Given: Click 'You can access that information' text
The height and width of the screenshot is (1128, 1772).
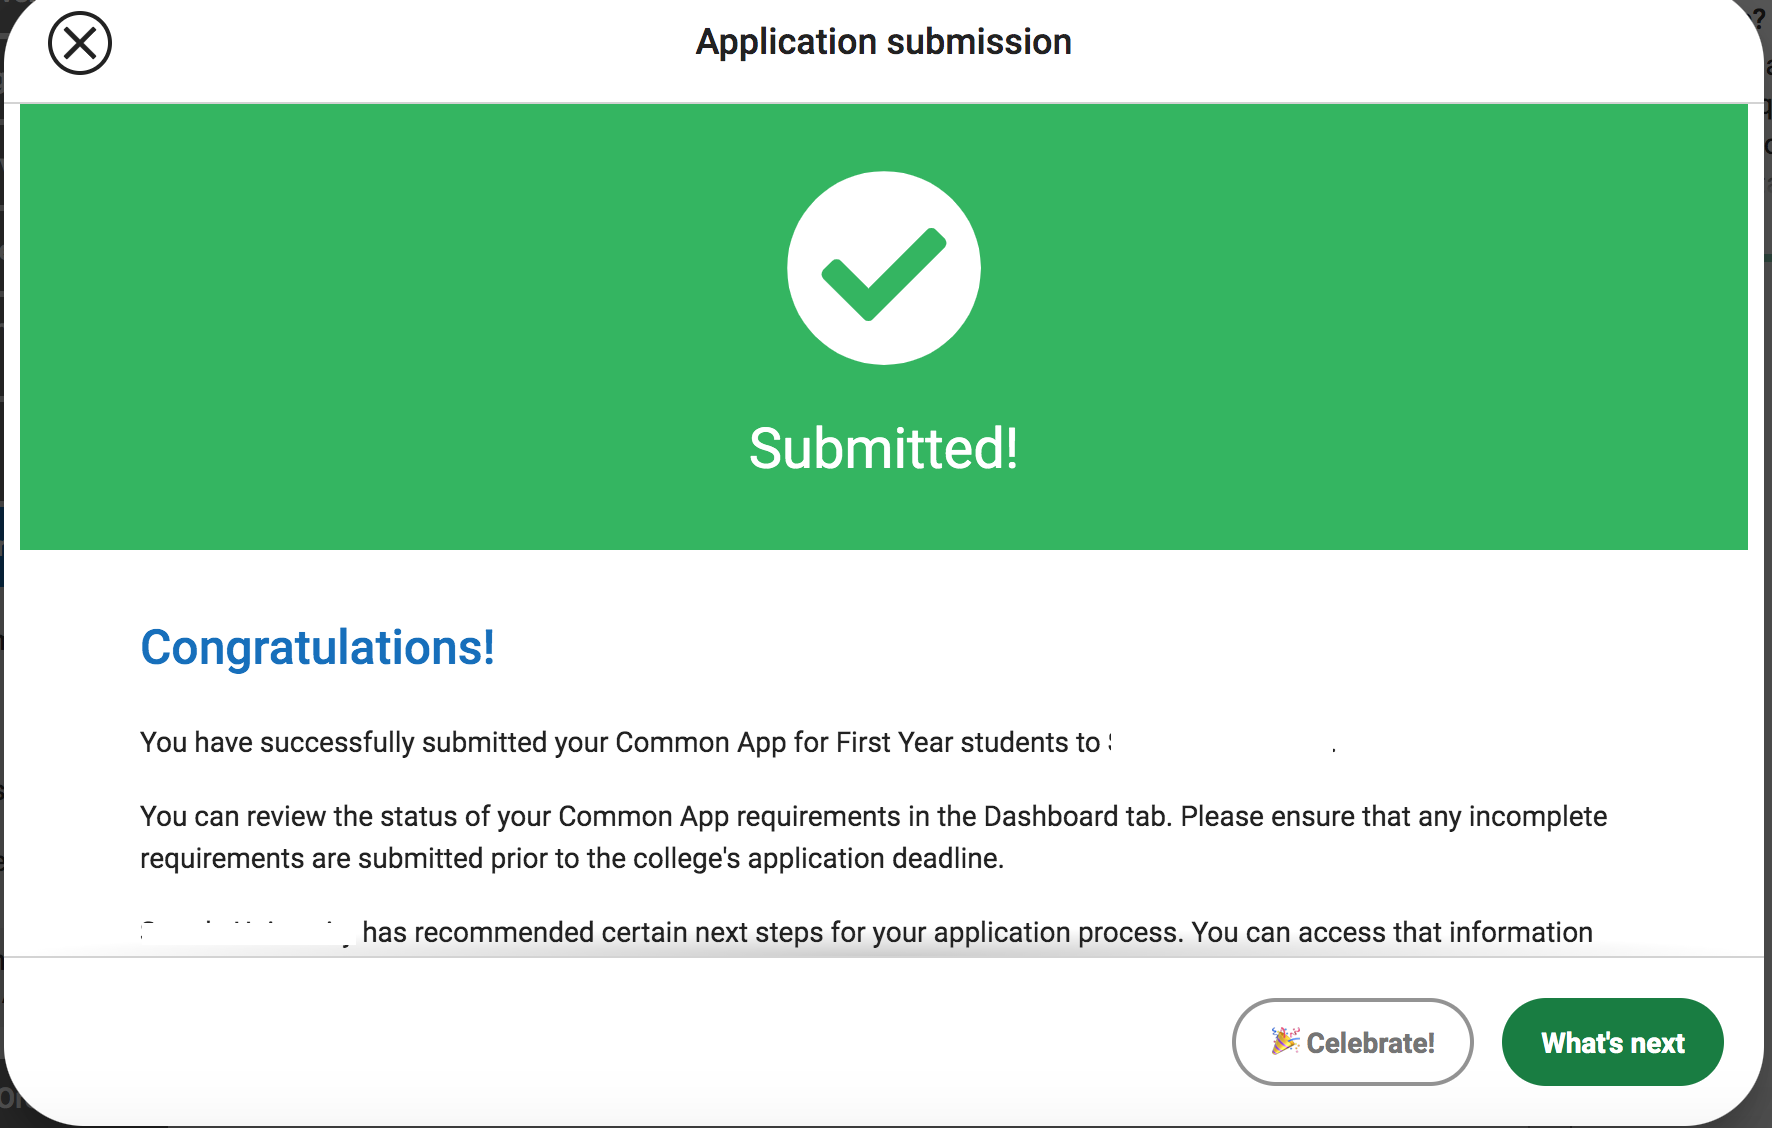Looking at the screenshot, I should 1392,933.
